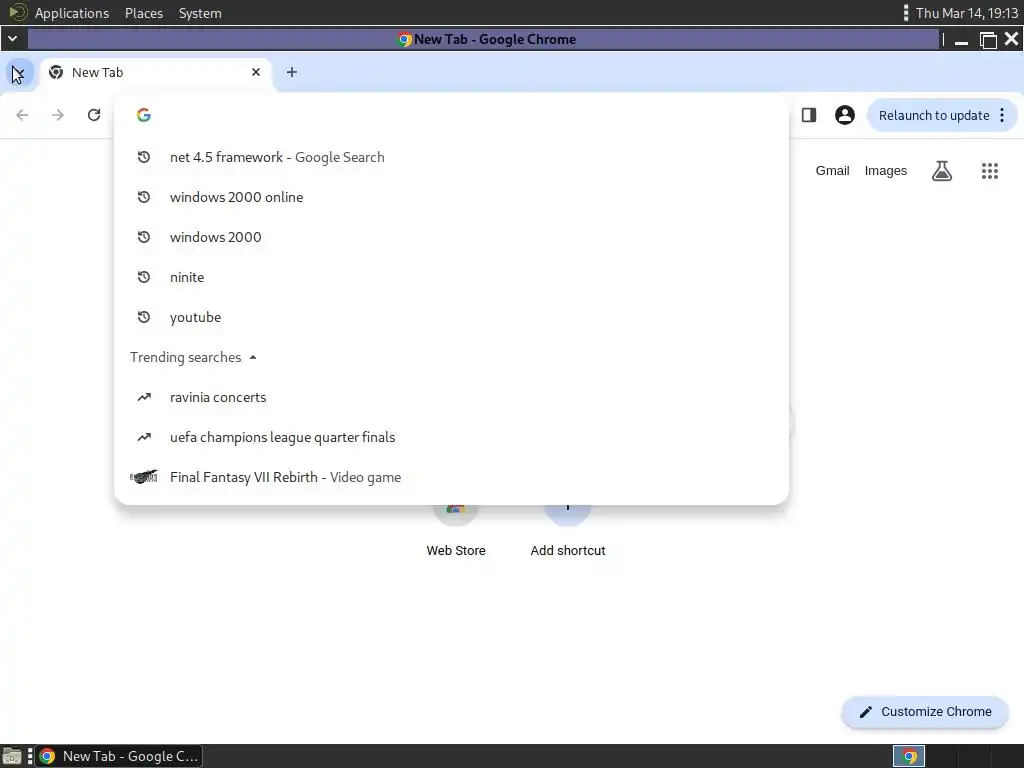Image resolution: width=1024 pixels, height=768 pixels.
Task: Click the show desktop icon in bottom panel
Action: [x=12, y=756]
